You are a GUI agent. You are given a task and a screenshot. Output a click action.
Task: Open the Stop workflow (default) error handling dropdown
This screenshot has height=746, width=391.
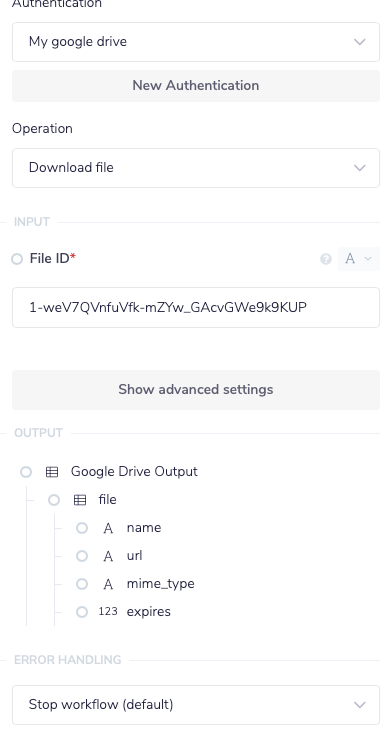(196, 705)
